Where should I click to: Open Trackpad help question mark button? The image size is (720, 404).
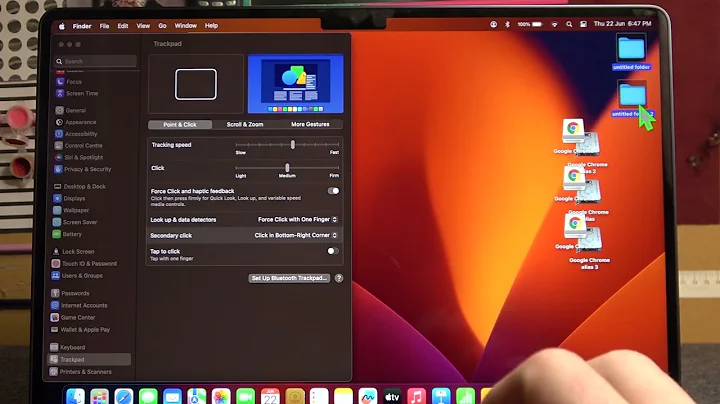tap(339, 278)
